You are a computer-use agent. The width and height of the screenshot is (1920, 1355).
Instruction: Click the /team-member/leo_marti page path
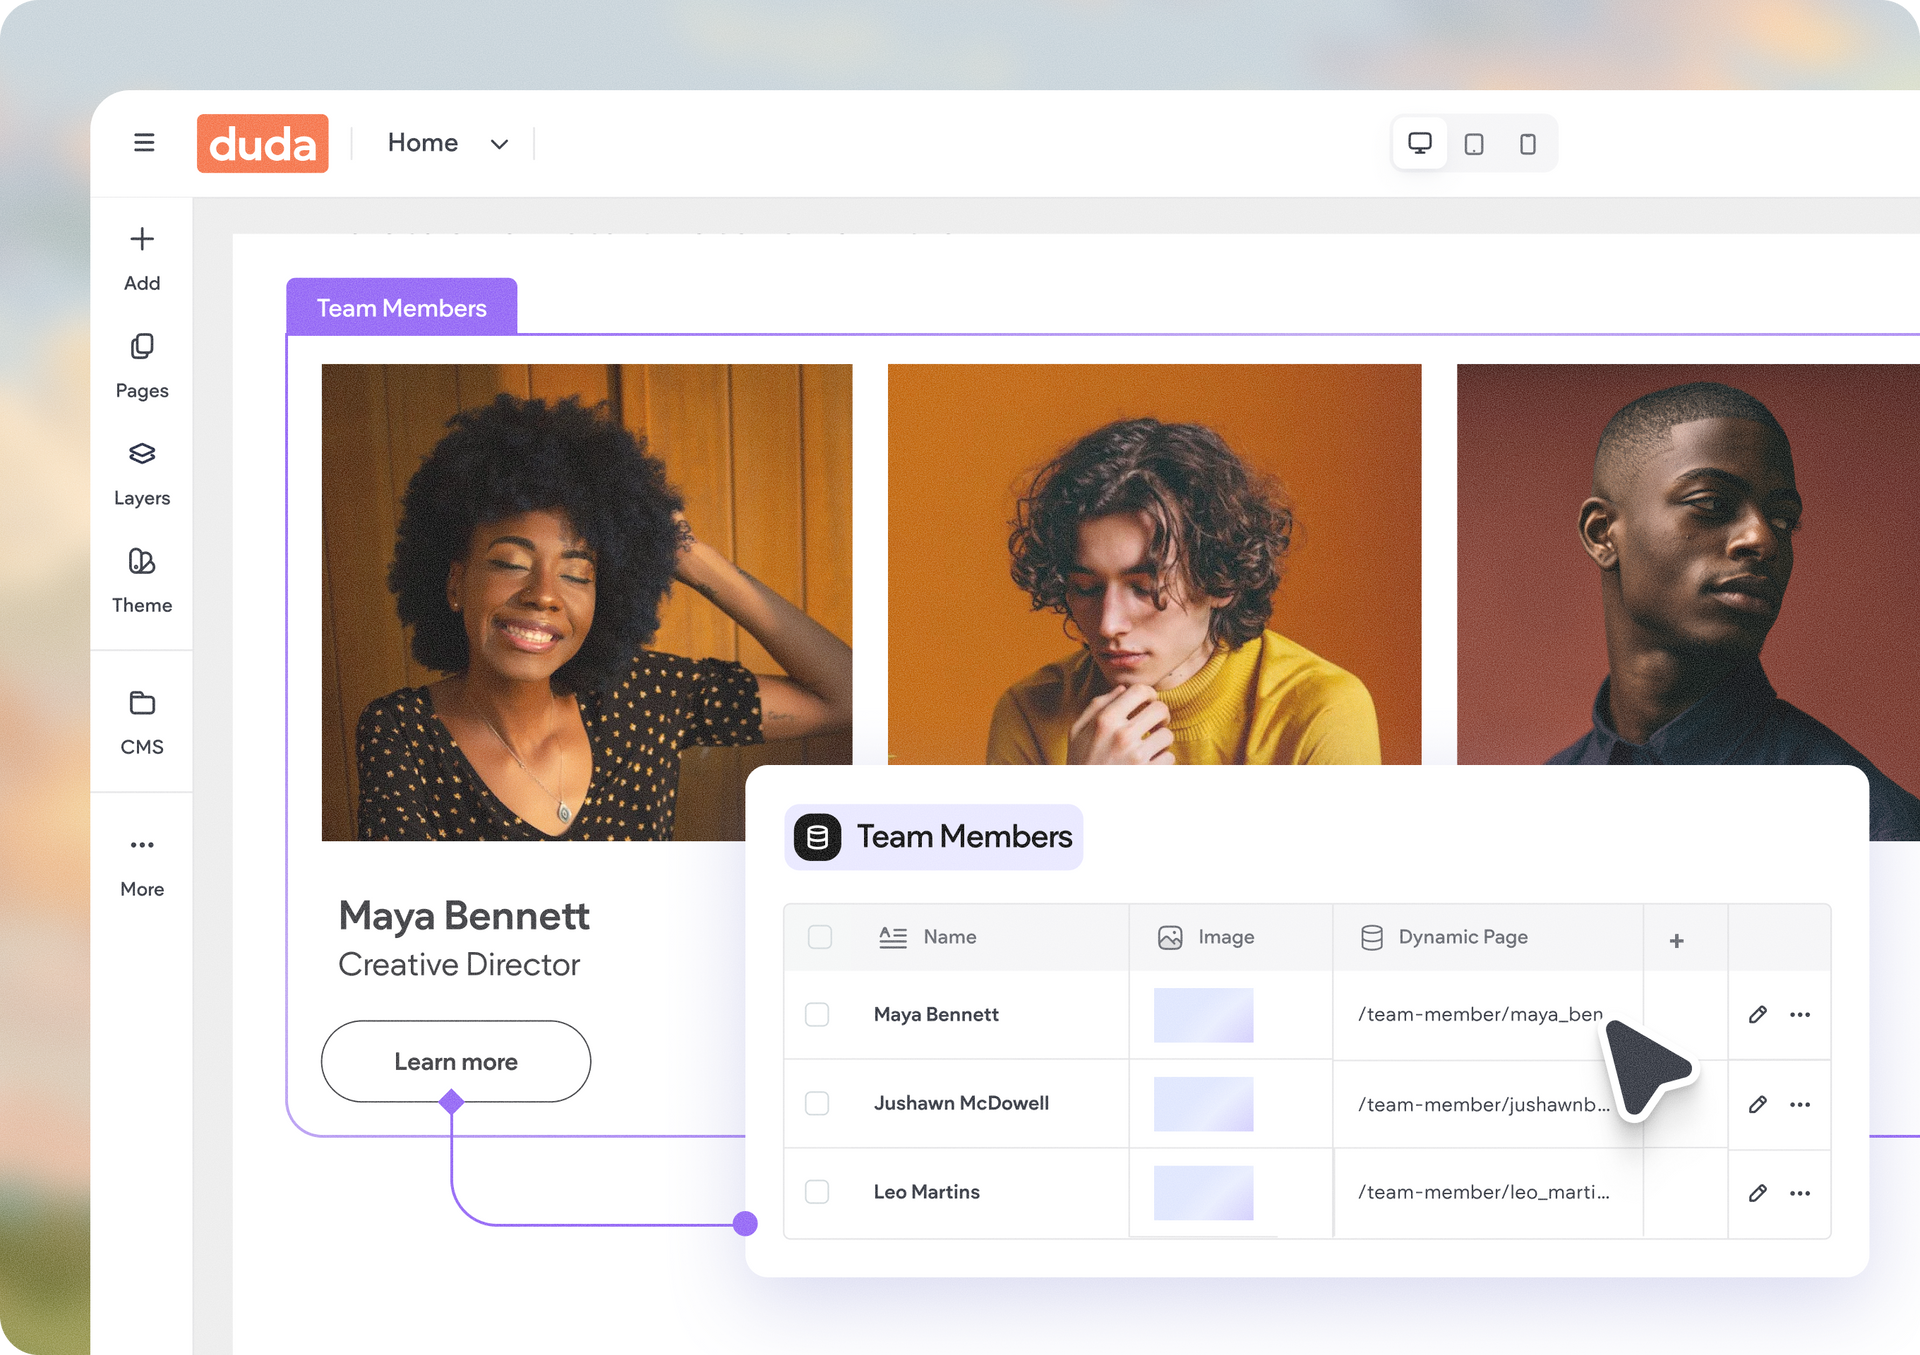pyautogui.click(x=1484, y=1192)
